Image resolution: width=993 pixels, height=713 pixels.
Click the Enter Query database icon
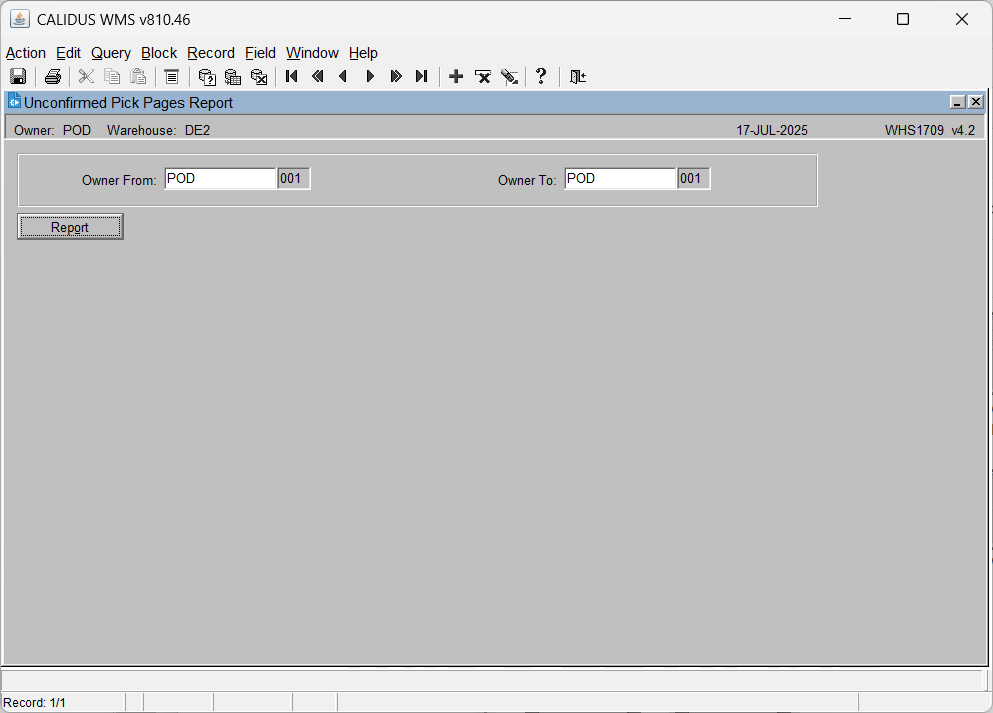click(x=207, y=77)
